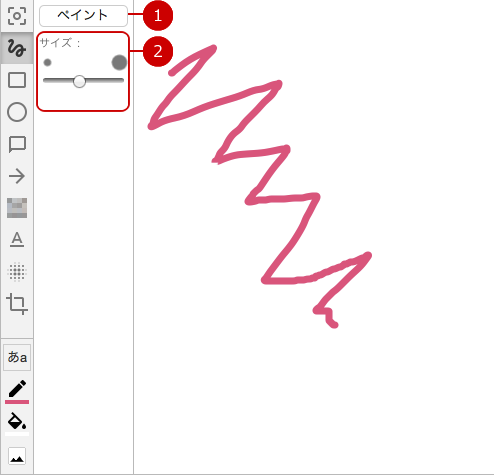Select the crop tool
Image resolution: width=494 pixels, height=476 pixels.
click(x=17, y=304)
